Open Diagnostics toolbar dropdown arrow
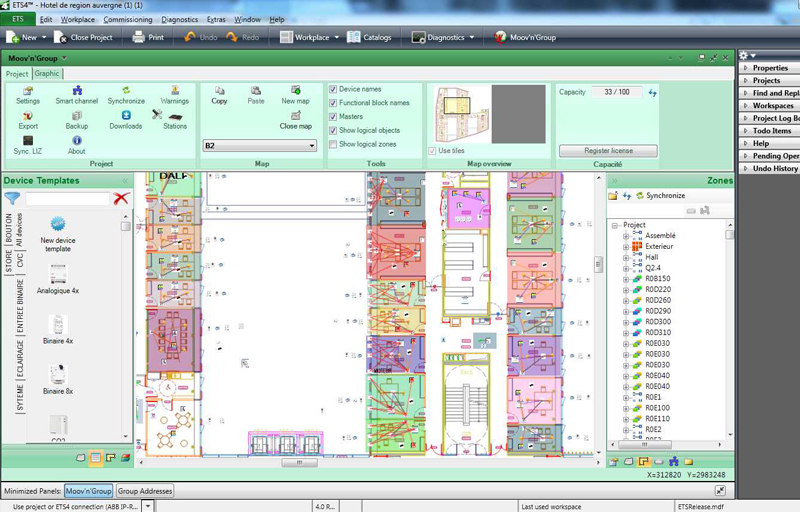Image resolution: width=800 pixels, height=512 pixels. 472,37
